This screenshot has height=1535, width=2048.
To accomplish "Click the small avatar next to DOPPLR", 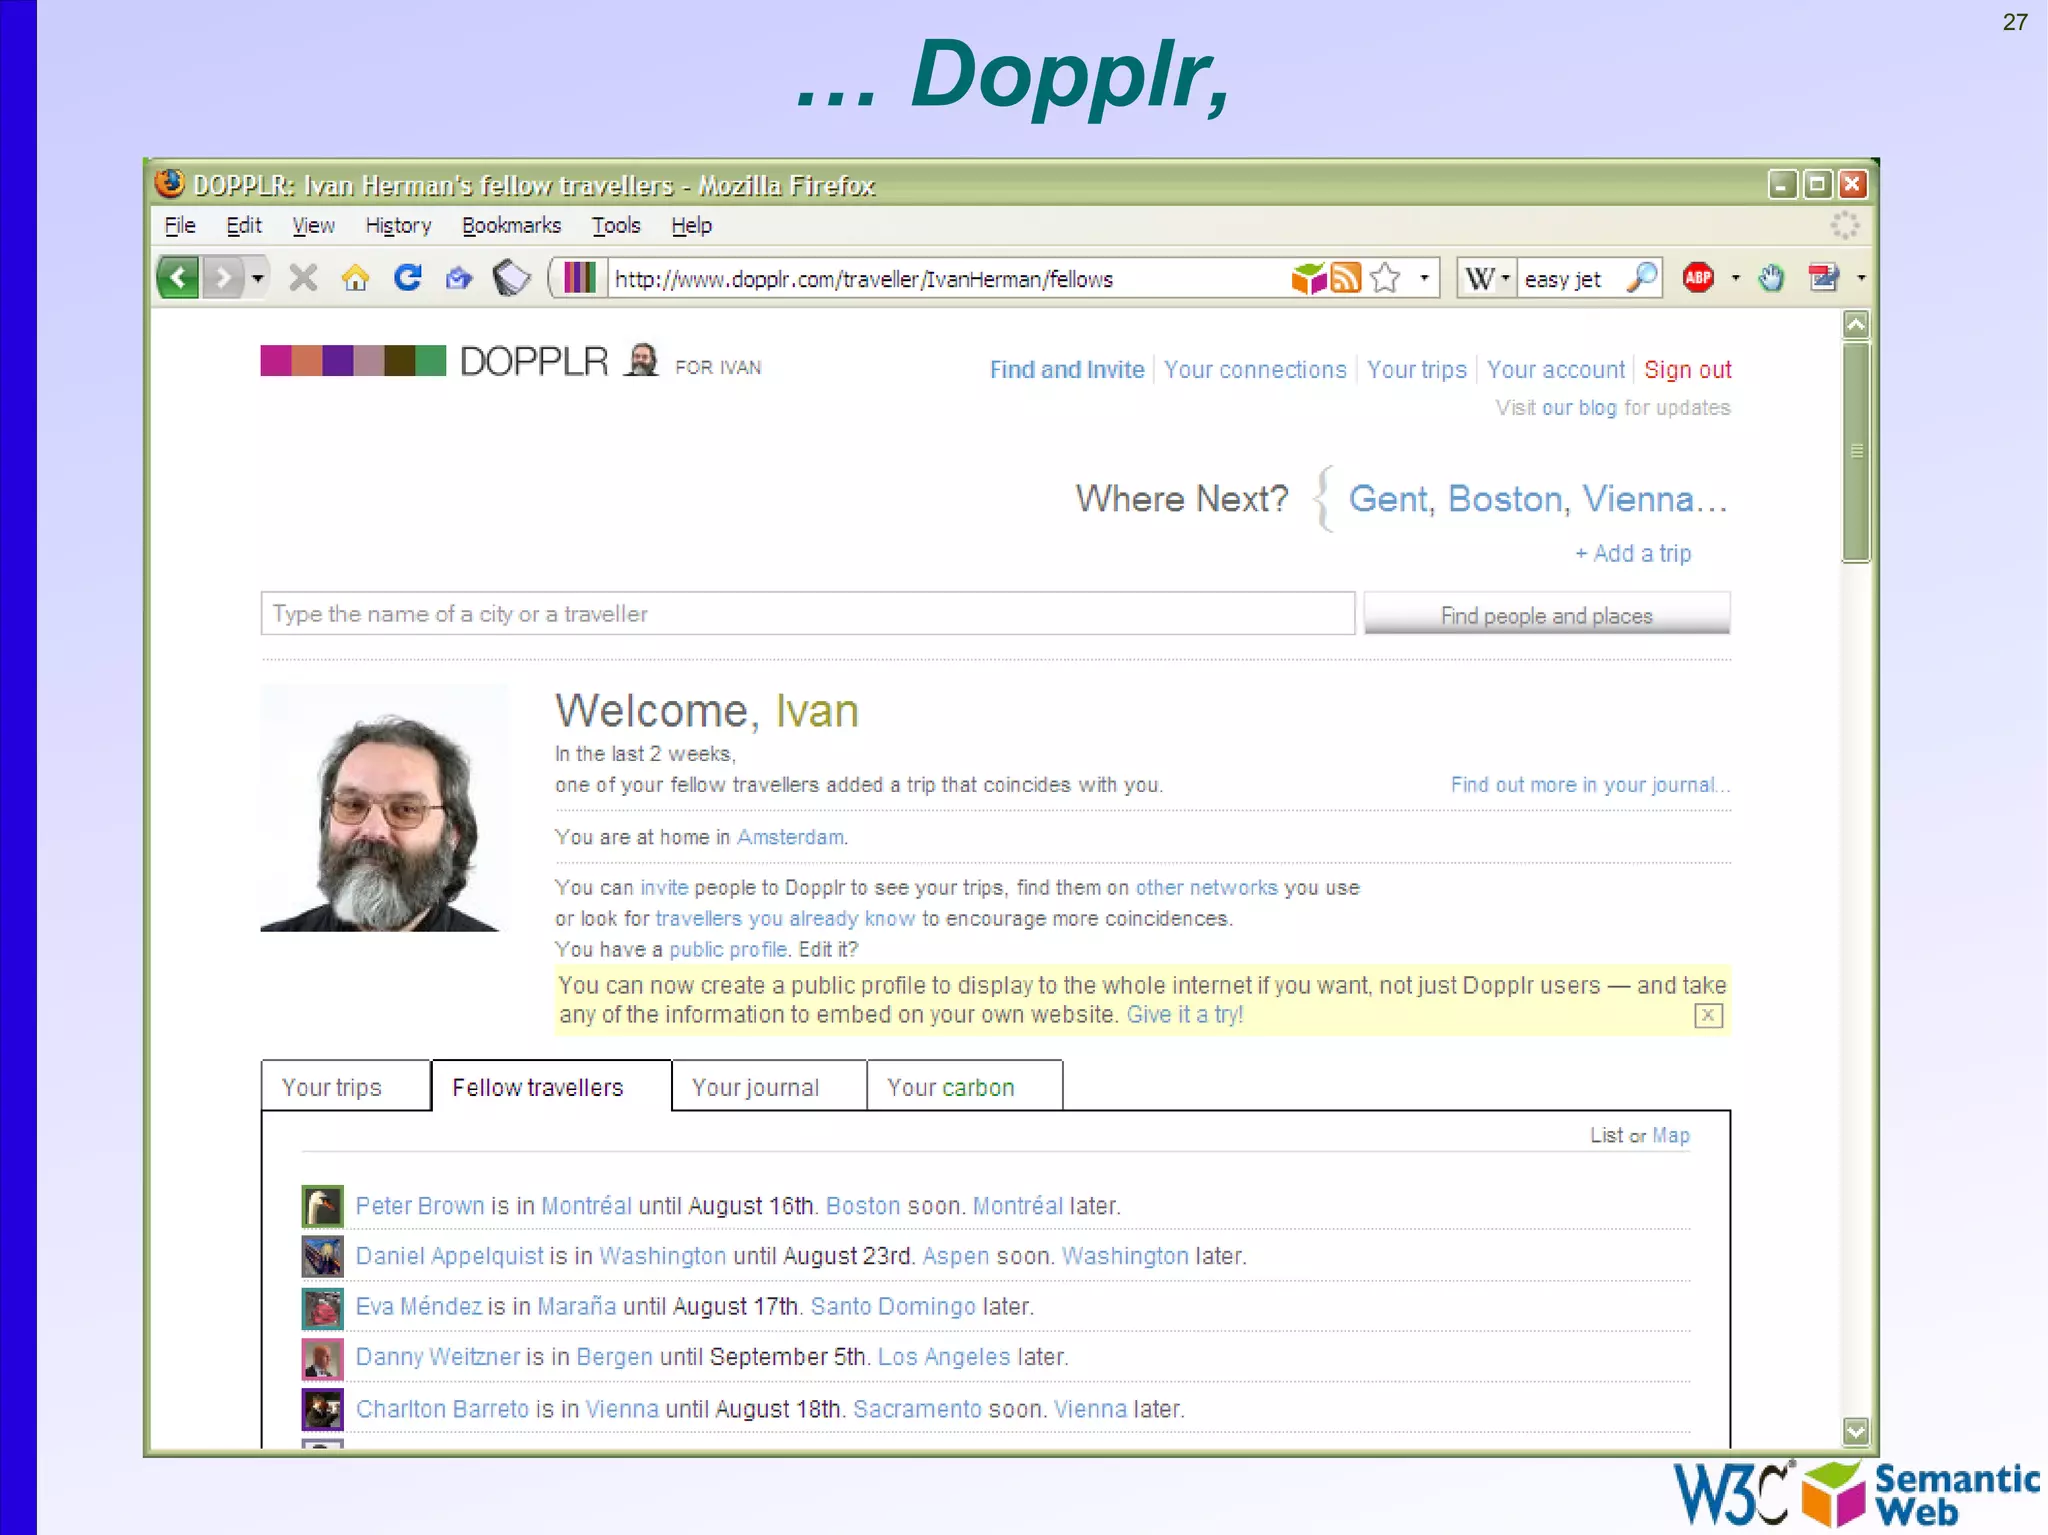I will 641,360.
